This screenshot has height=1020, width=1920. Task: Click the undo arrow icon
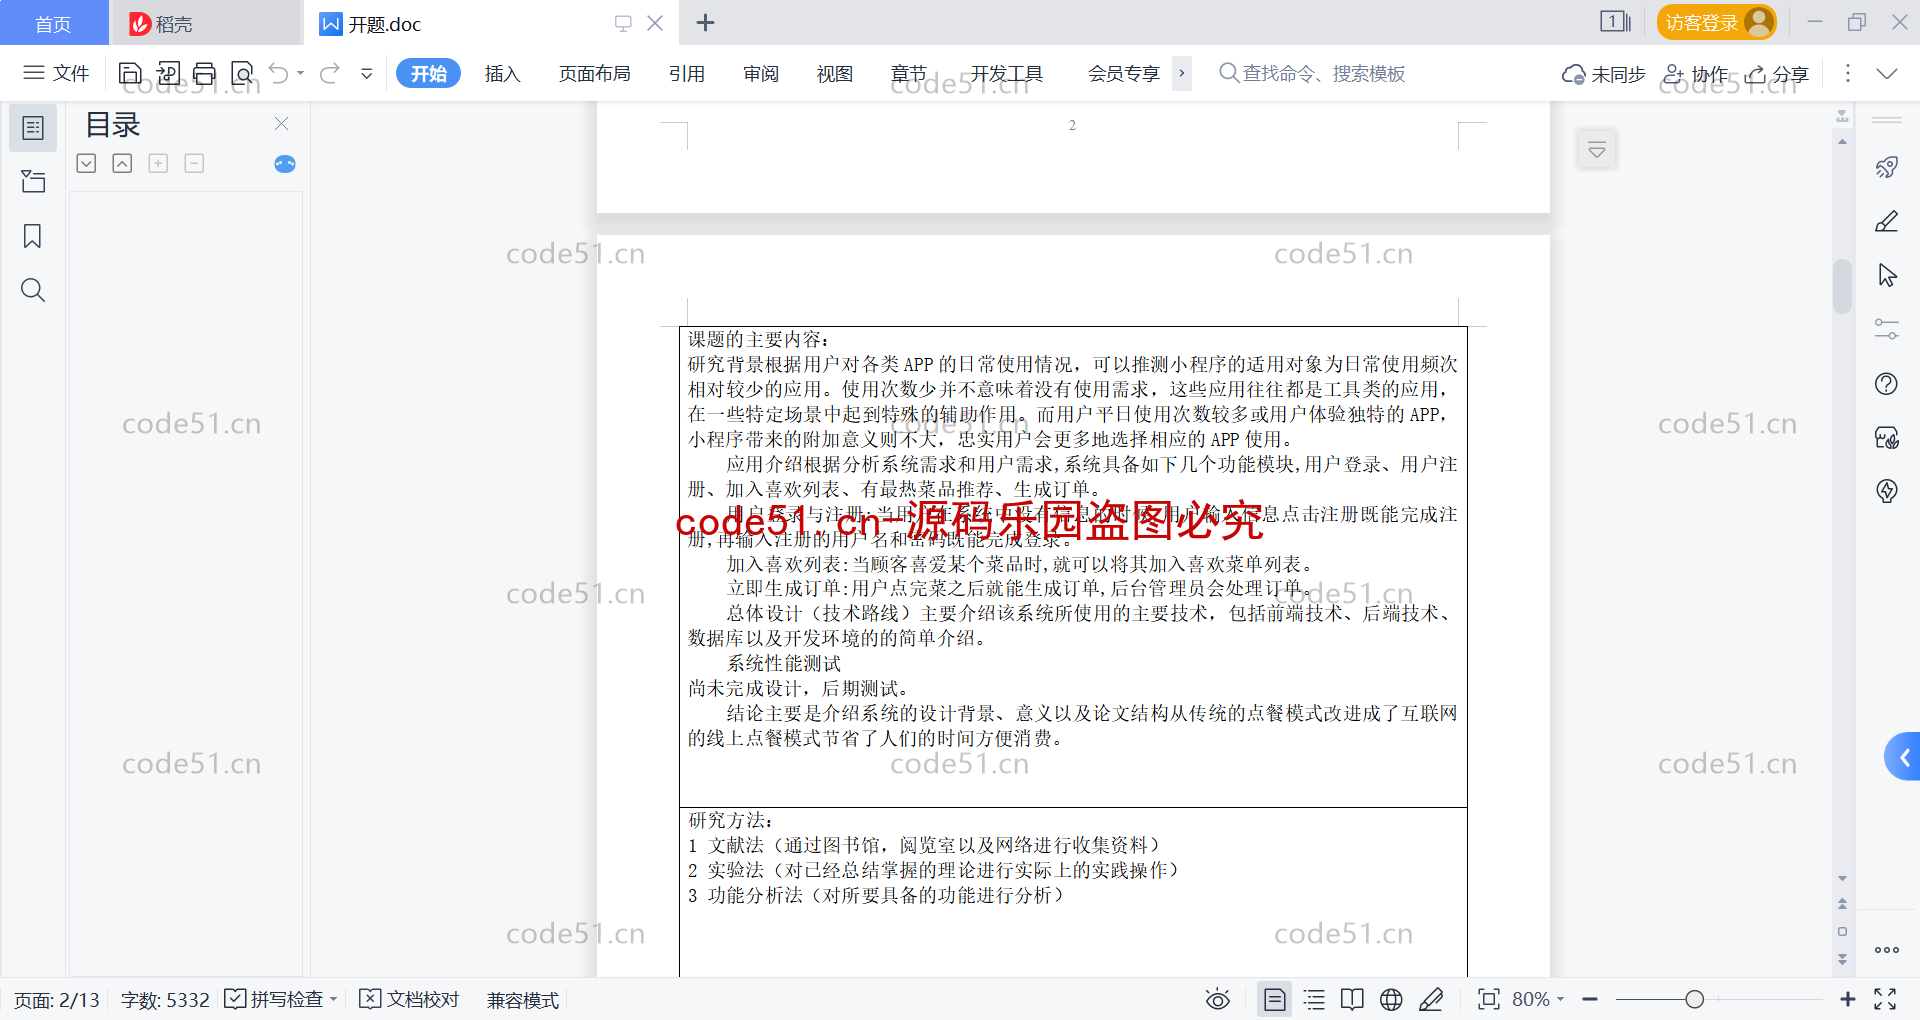tap(279, 73)
